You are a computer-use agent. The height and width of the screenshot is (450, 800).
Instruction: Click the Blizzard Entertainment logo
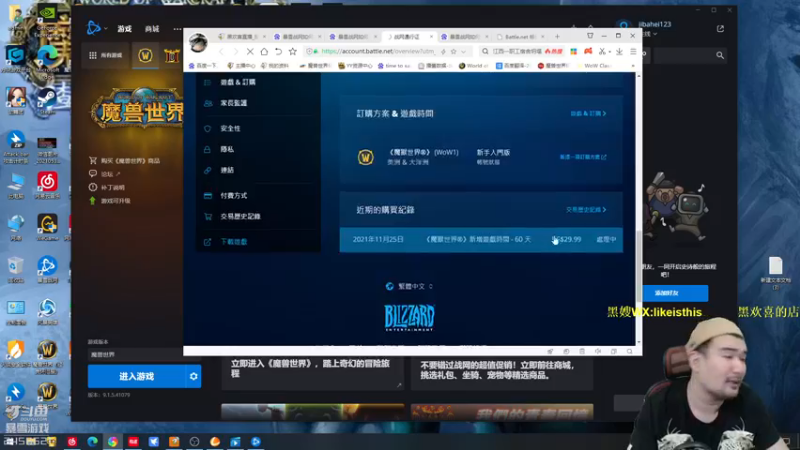point(409,317)
